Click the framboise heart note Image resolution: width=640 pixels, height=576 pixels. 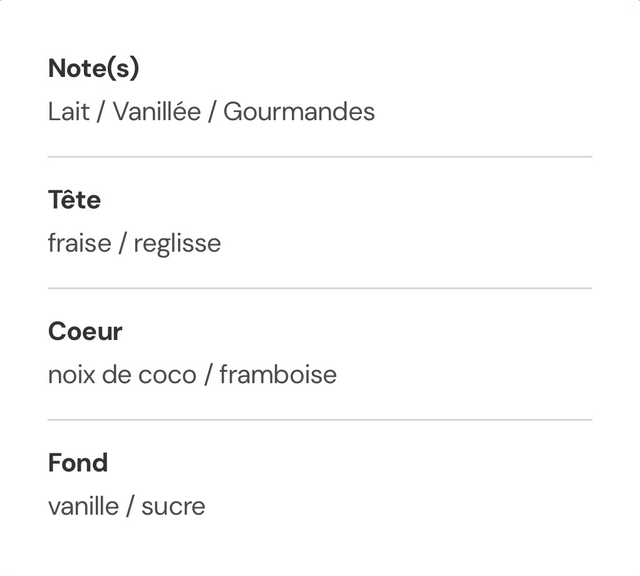coord(278,375)
